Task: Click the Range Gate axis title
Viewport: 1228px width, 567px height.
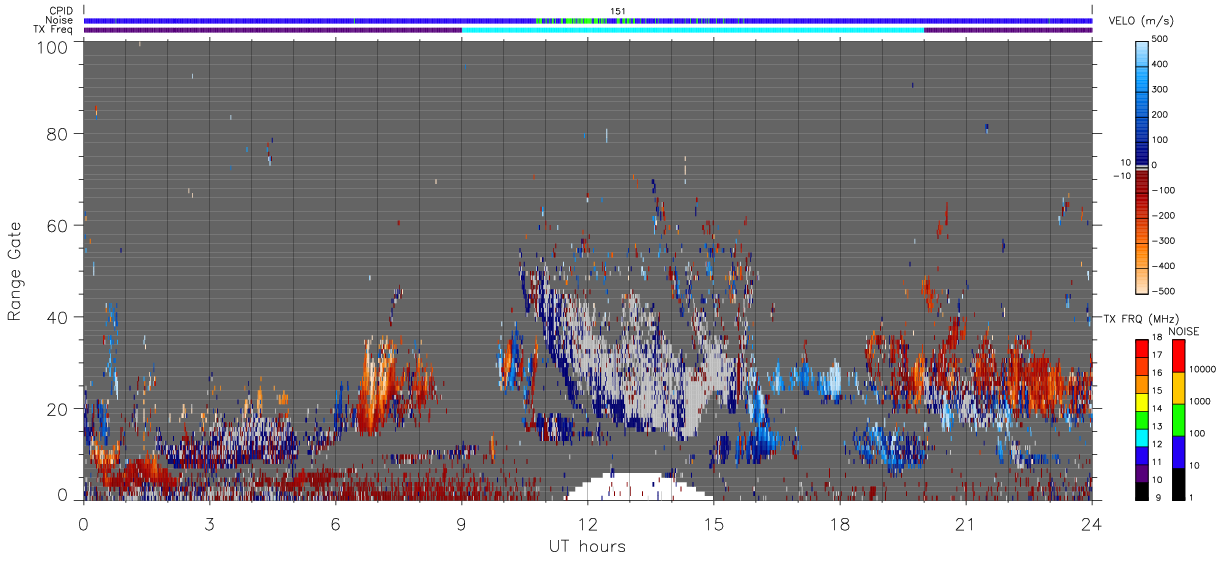Action: (x=15, y=270)
